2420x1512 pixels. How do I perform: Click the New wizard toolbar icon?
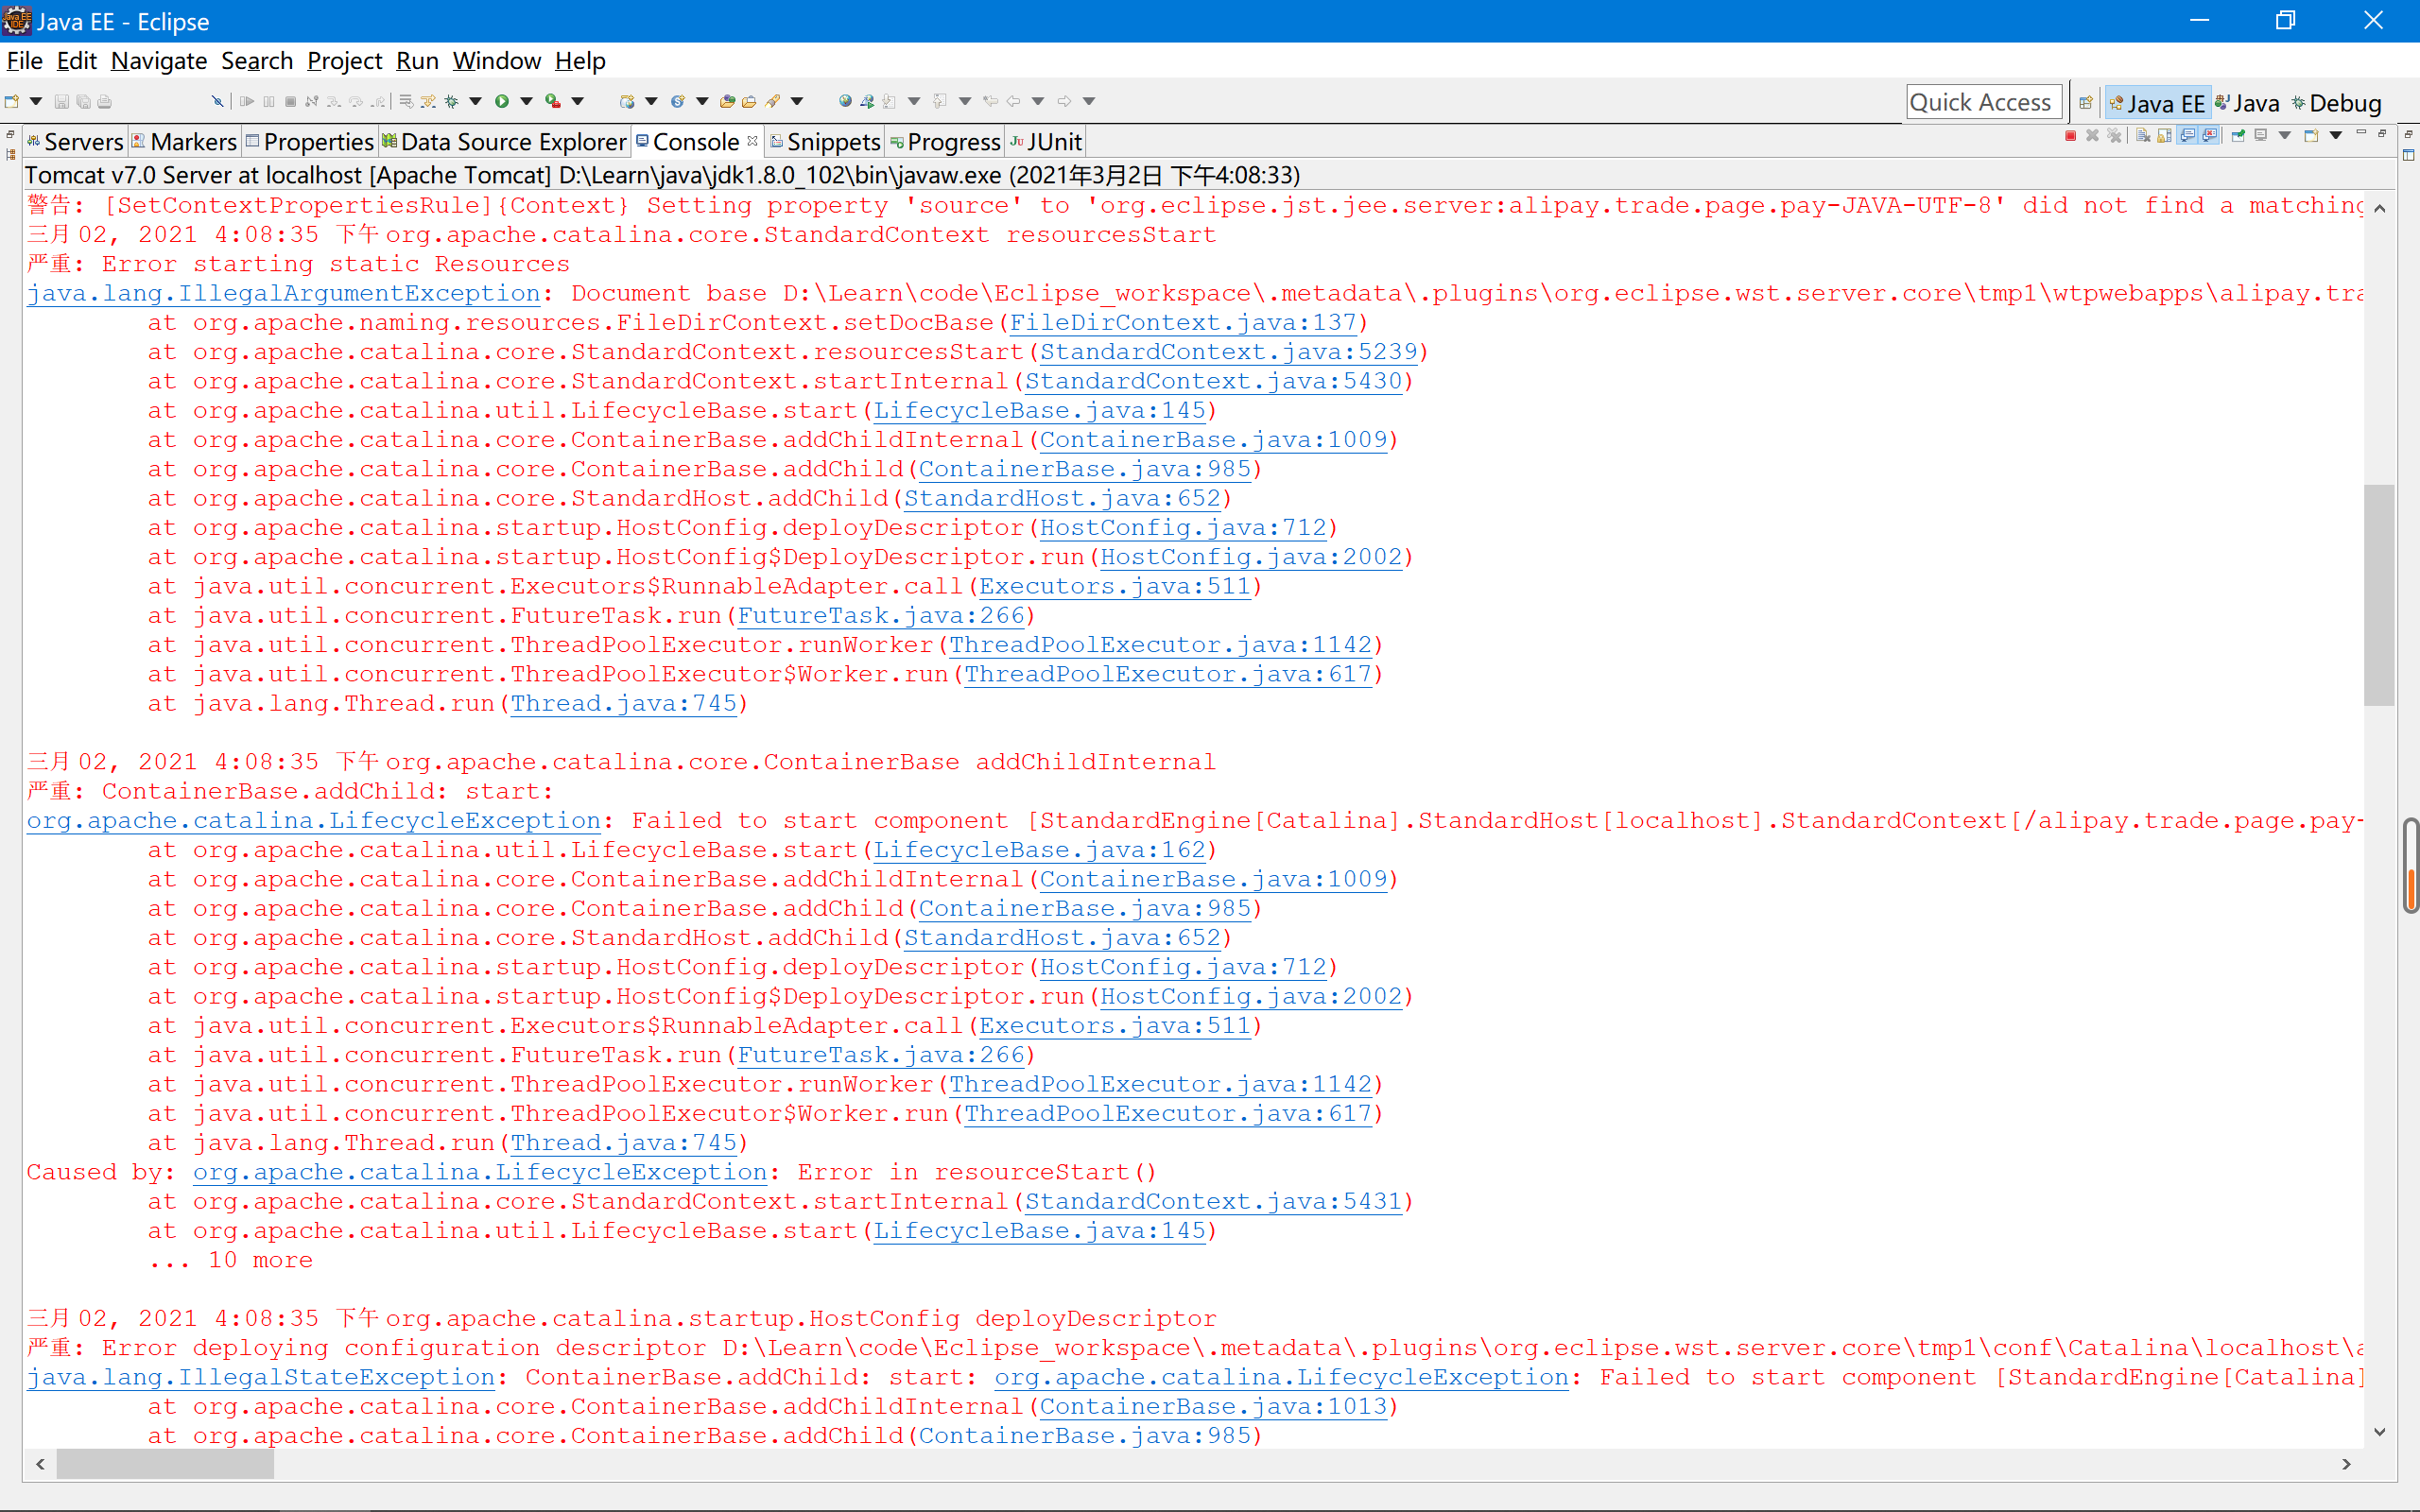coord(11,101)
